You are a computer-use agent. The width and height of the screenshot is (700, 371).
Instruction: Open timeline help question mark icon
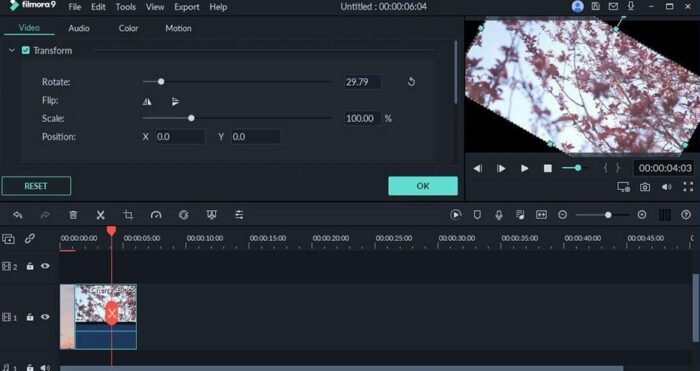(686, 215)
